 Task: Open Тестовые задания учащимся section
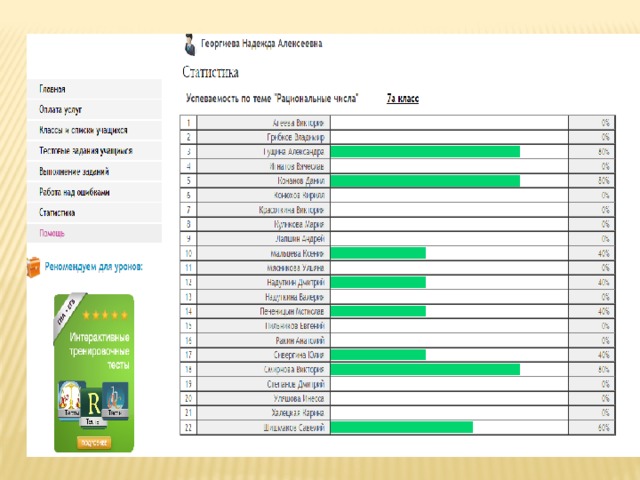[x=94, y=151]
